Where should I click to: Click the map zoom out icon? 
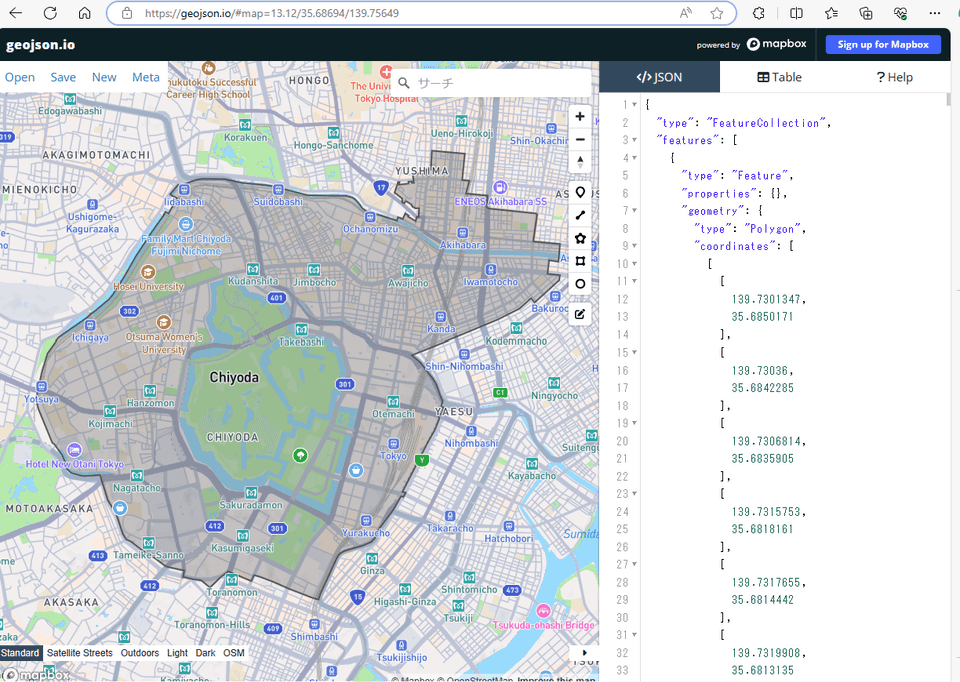580,139
